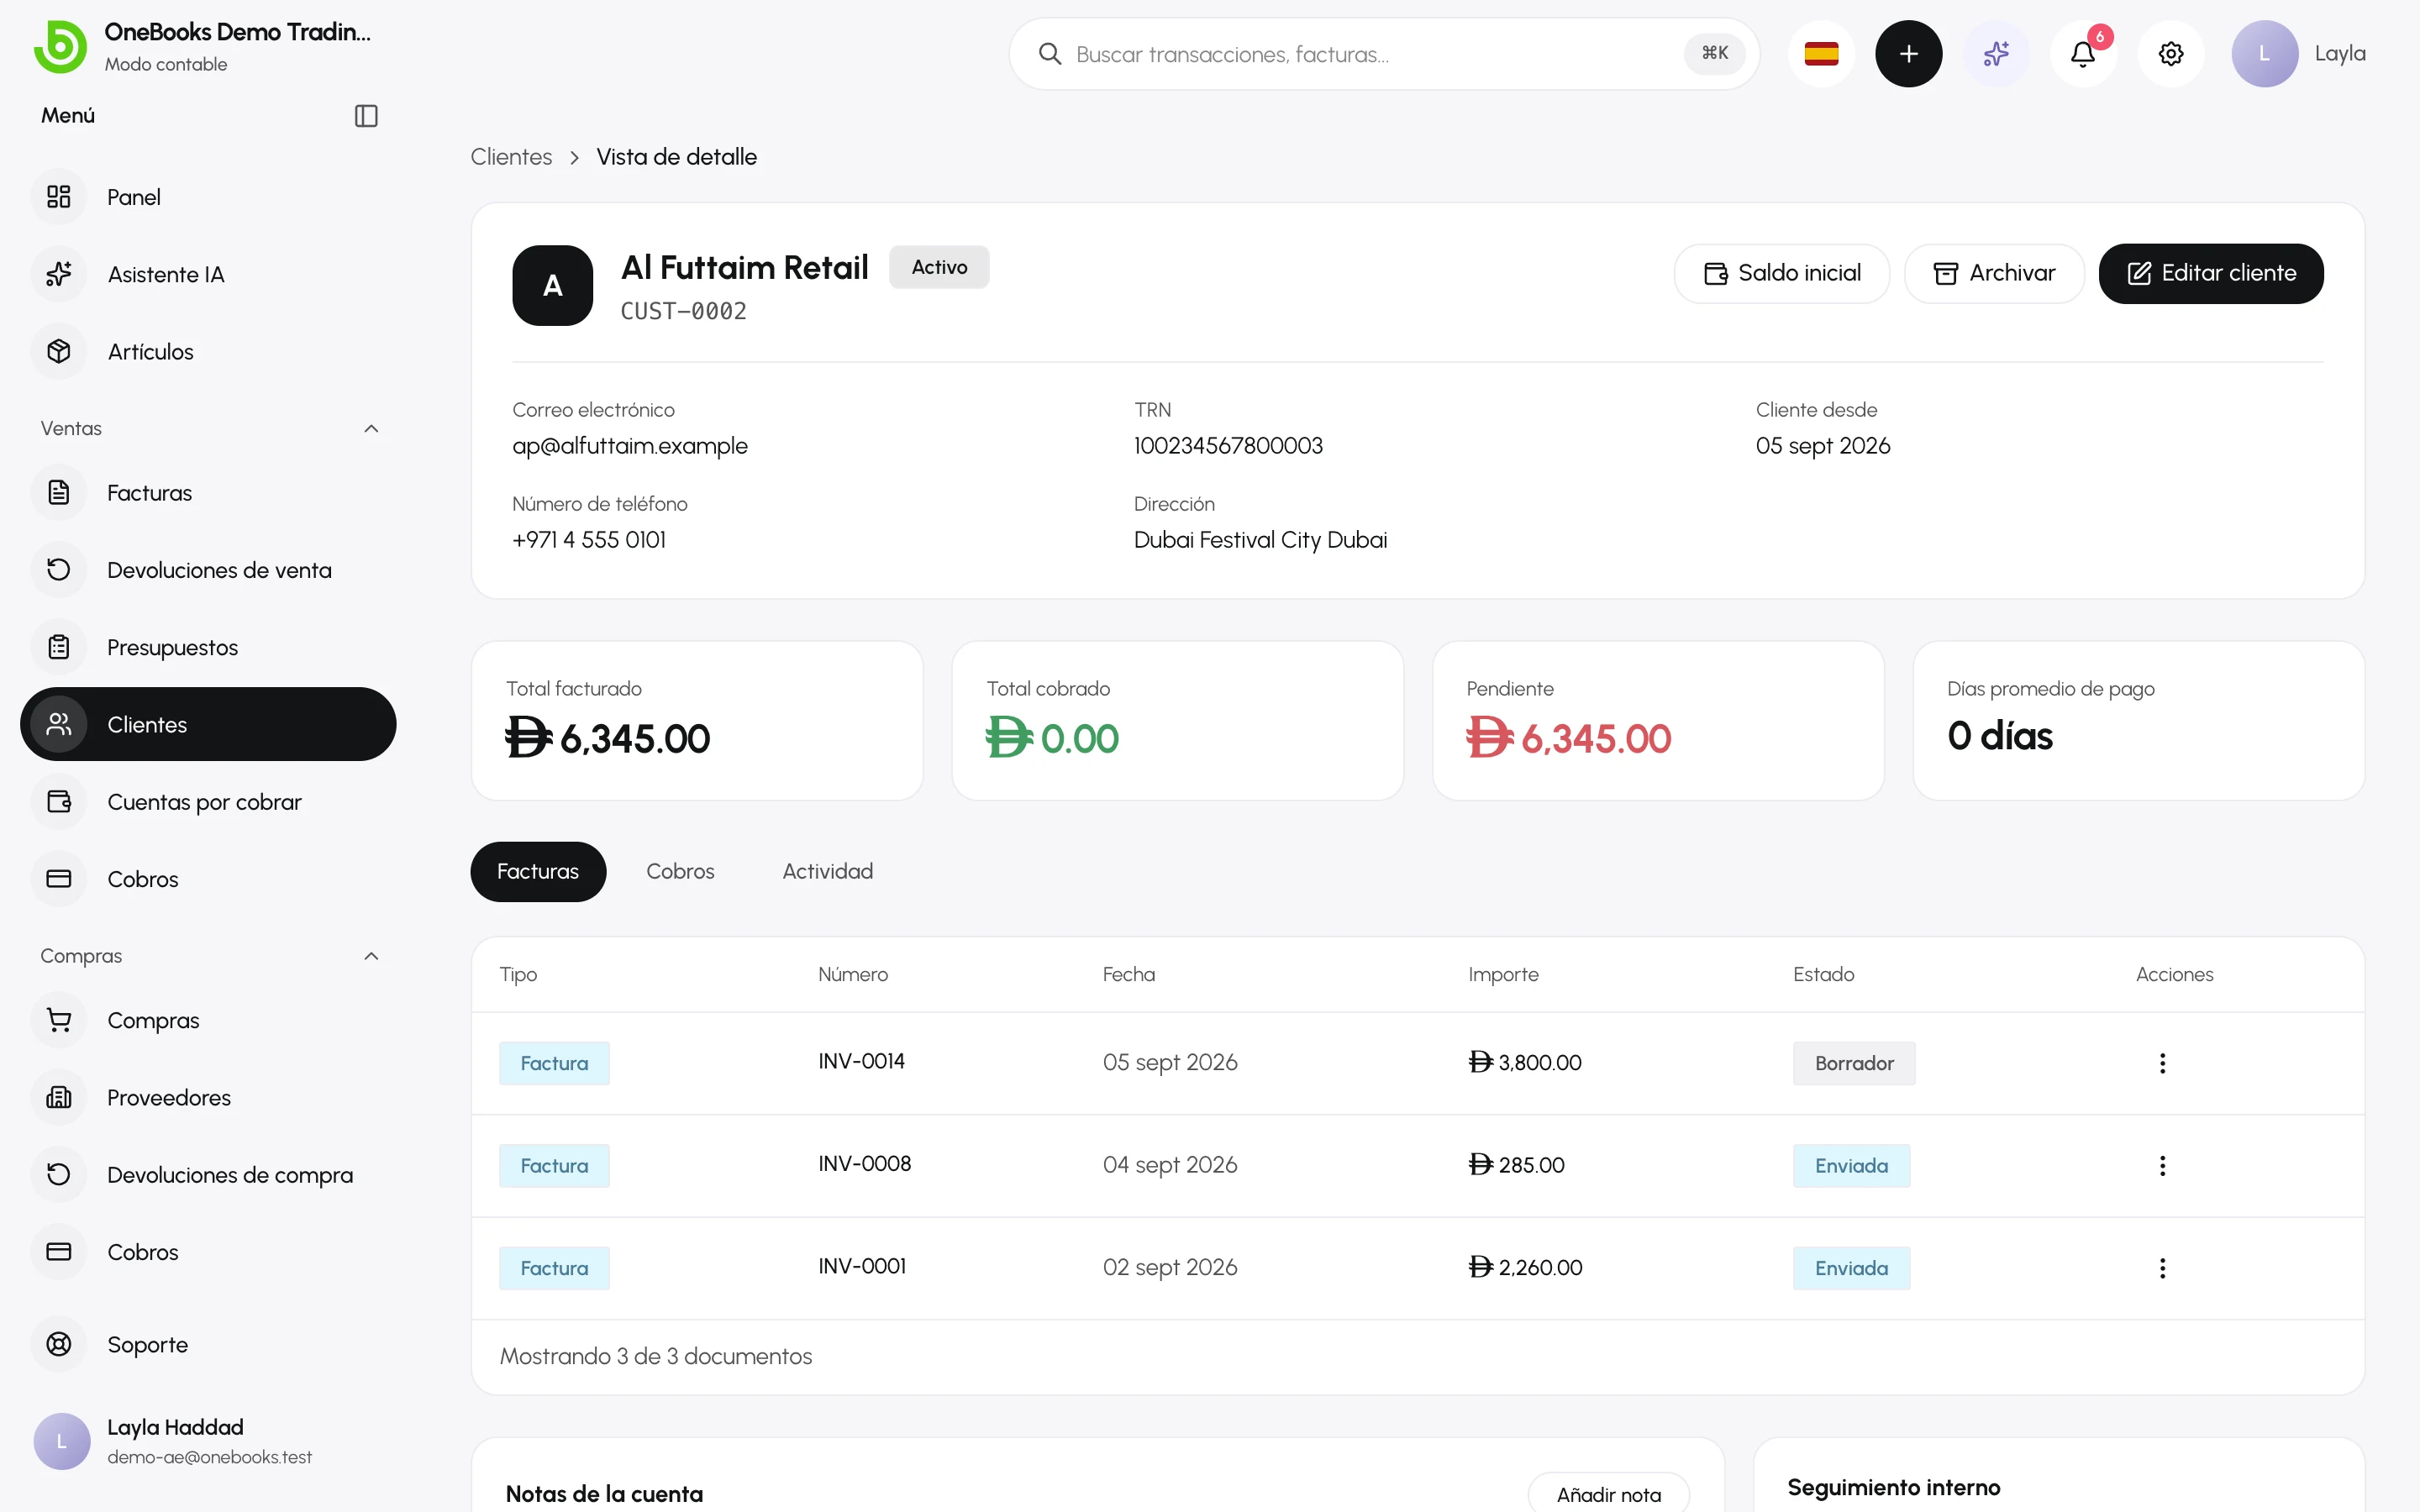Focus the Buscar transacciones search field

1384,54
